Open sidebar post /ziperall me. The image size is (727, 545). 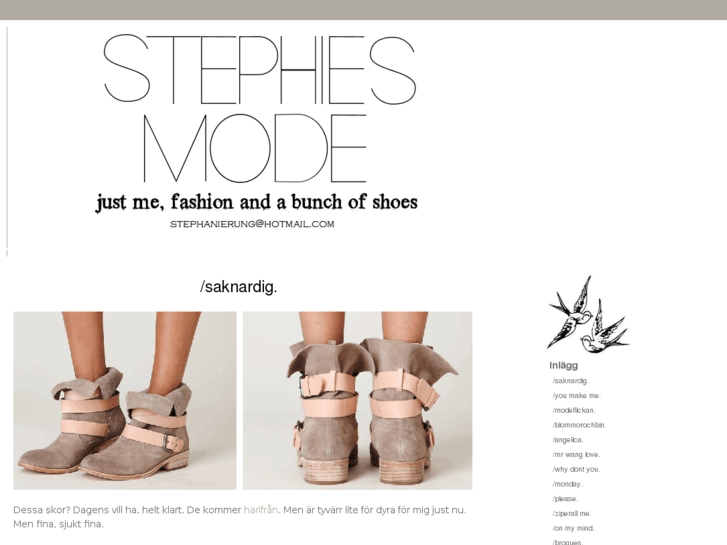click(572, 513)
